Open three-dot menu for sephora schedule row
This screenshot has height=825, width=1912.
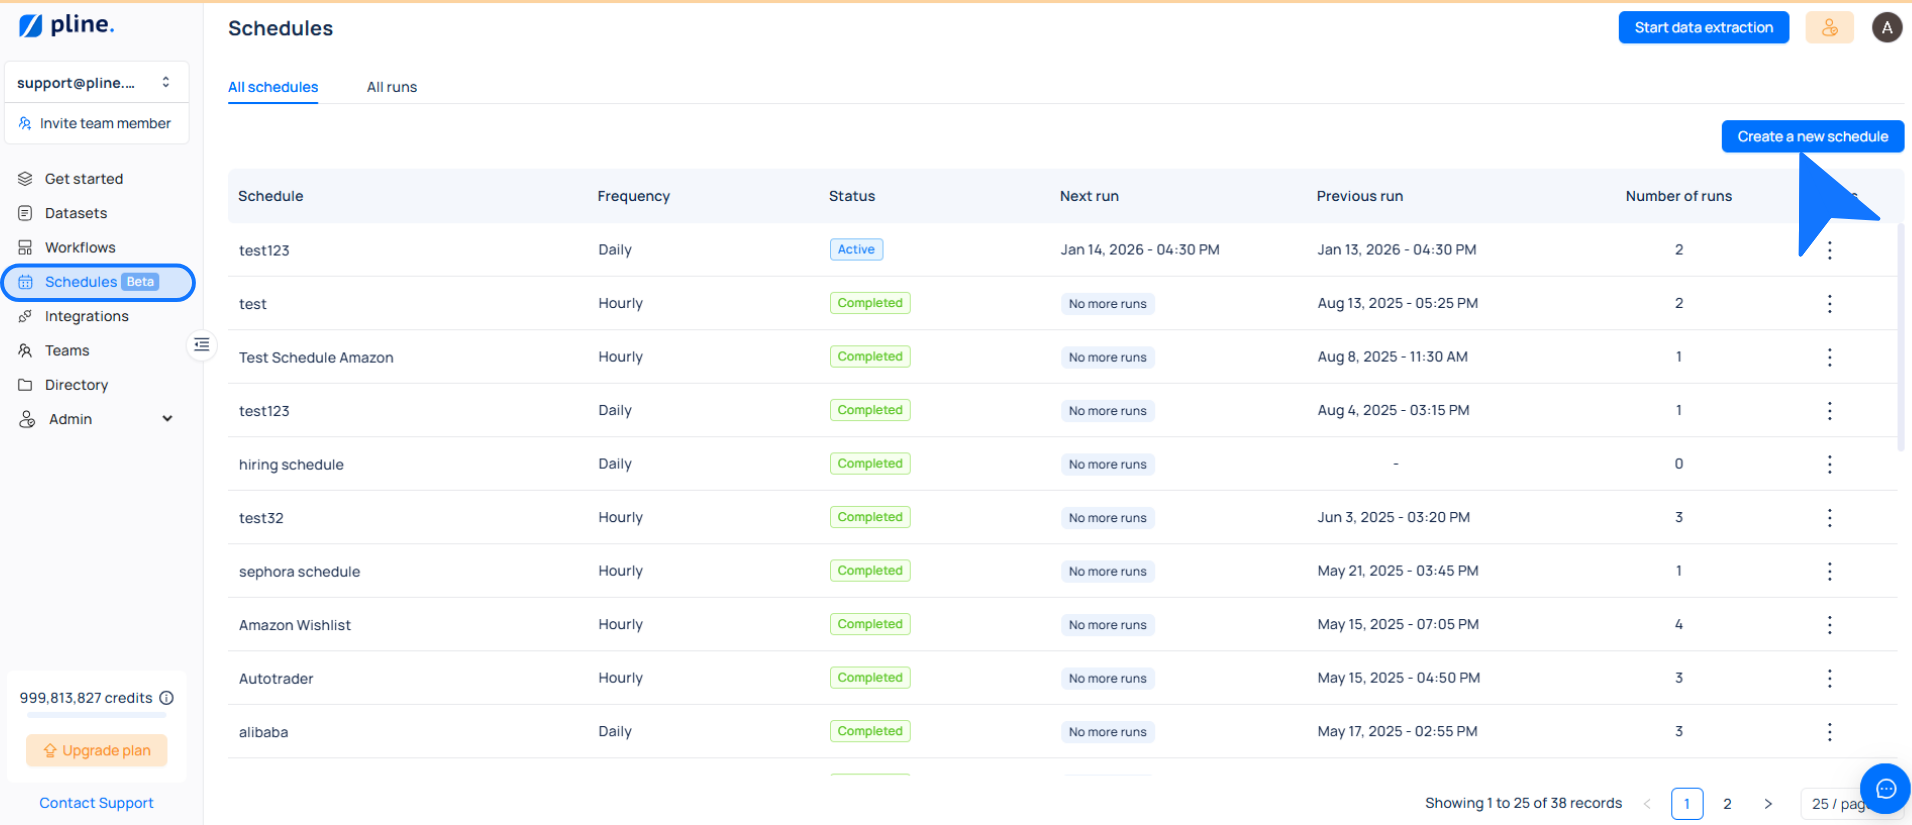(x=1829, y=571)
